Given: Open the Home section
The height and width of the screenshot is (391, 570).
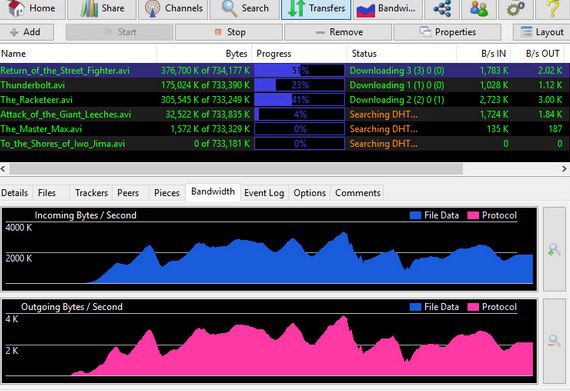Looking at the screenshot, I should (32, 9).
